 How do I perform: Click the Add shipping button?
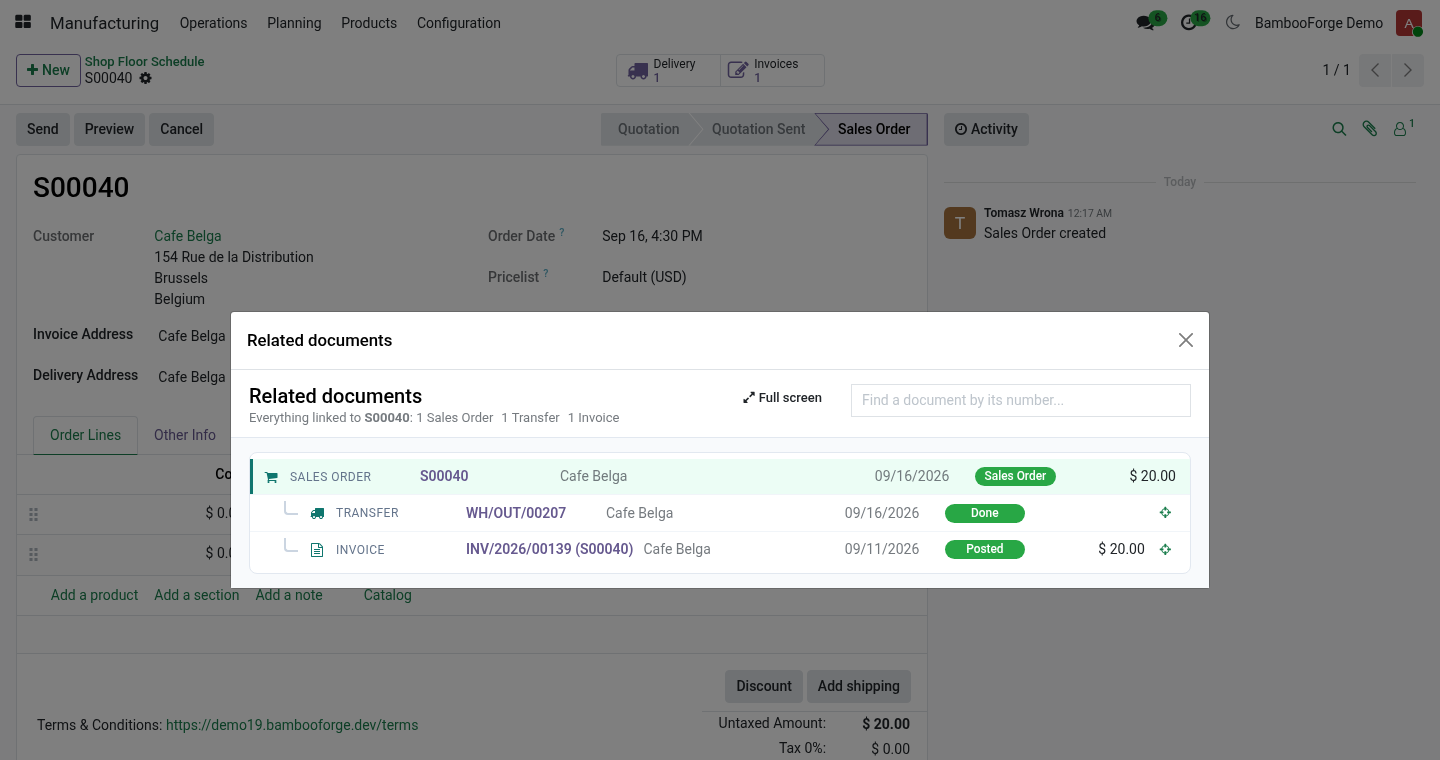(x=859, y=686)
